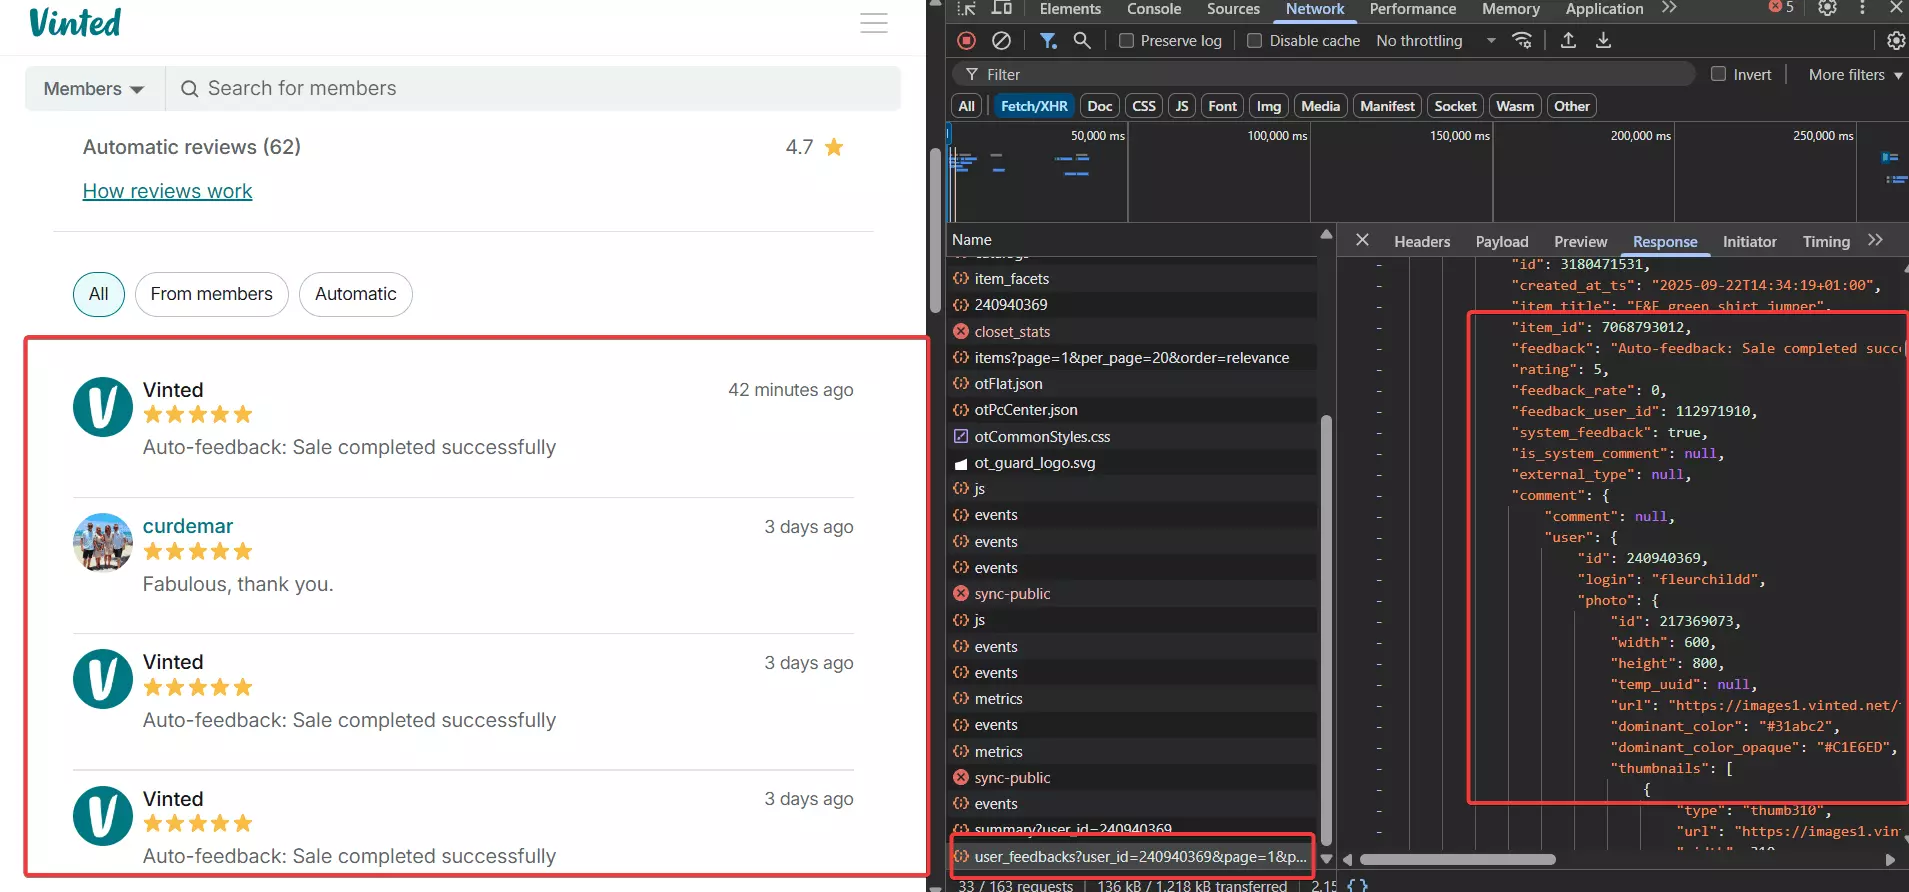Open the How reviews work link
The image size is (1909, 892).
(x=167, y=191)
